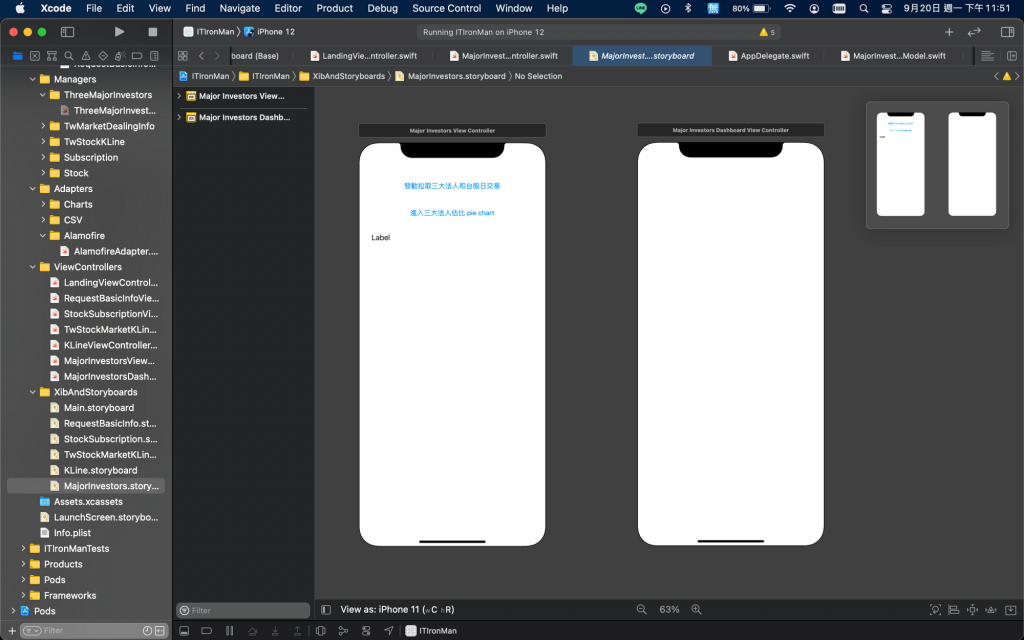Screen dimensions: 1024x640
Task: Select iPhone 12 run destination
Action: click(269, 32)
